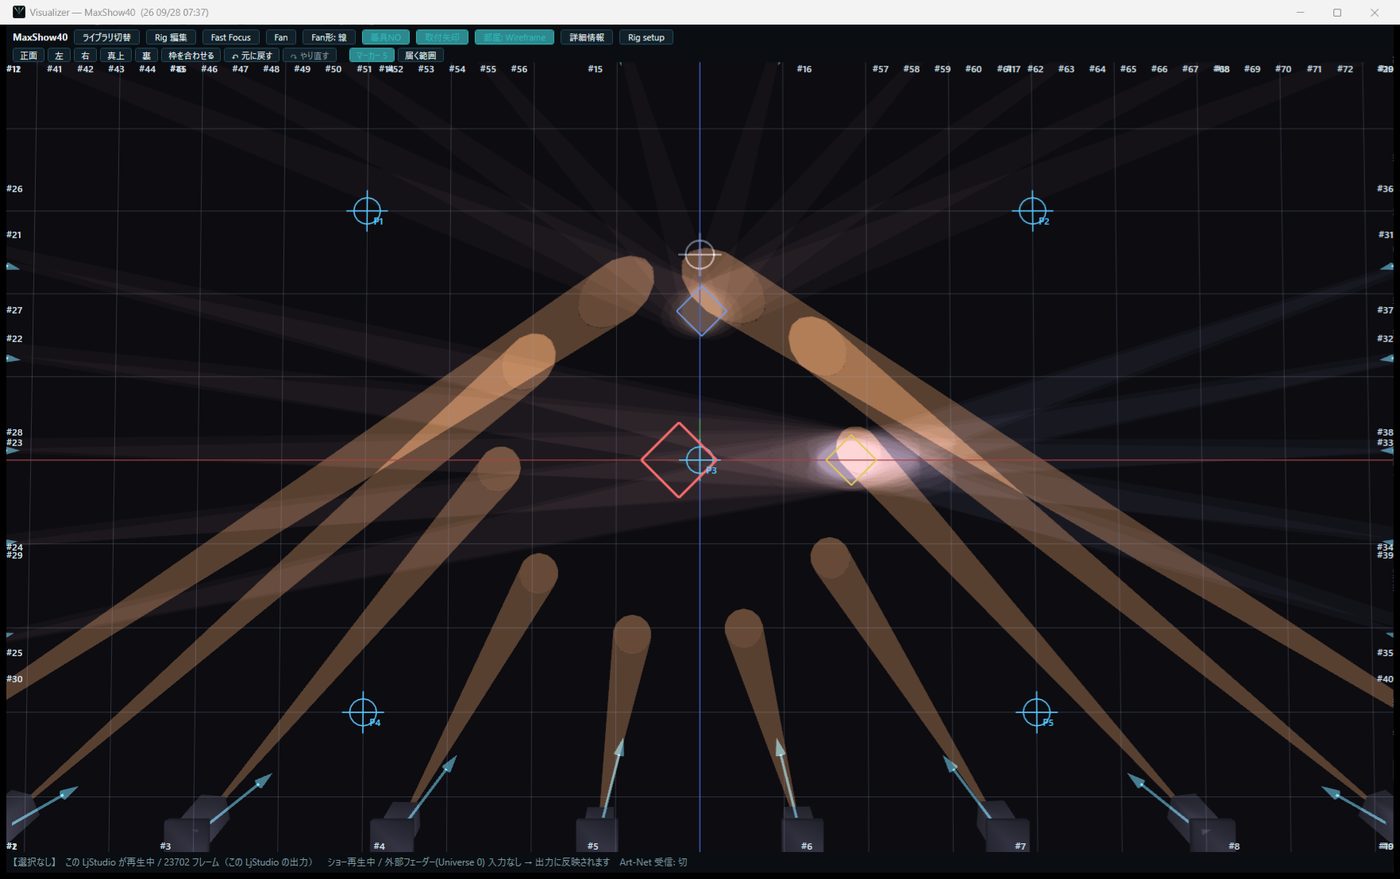Viewport: 1400px width, 879px height.
Task: Open the Rig 編集 editor
Action: [x=171, y=37]
